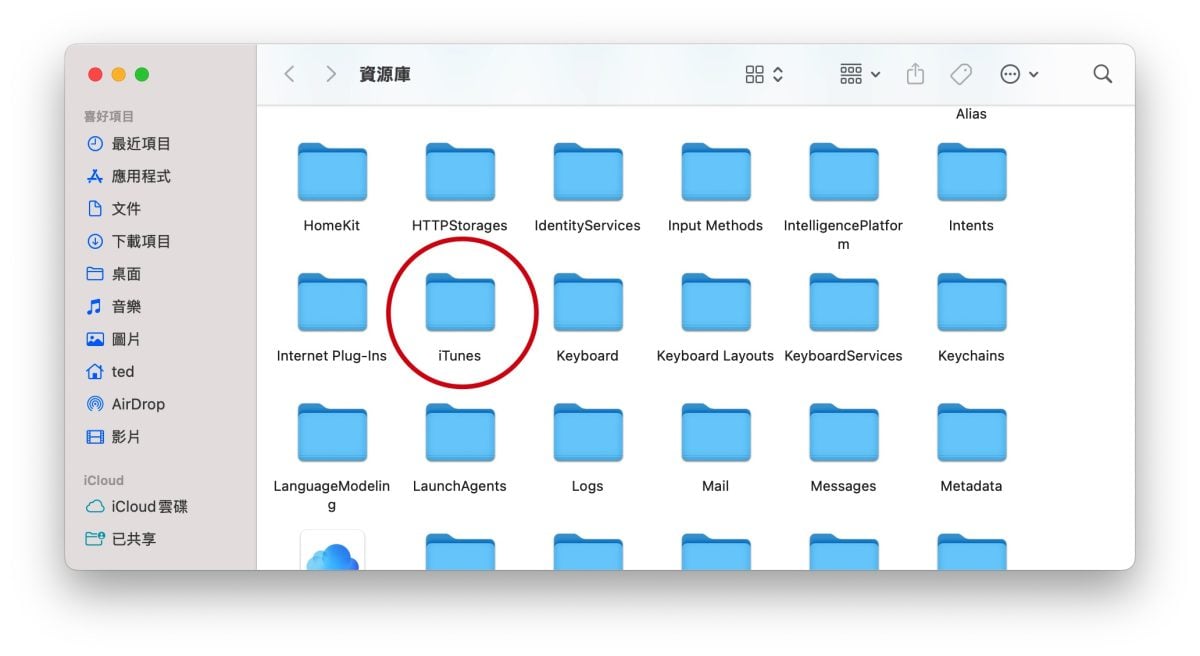Screen dimensions: 1200x656
Task: Open the Search icon in the toolbar
Action: tap(1102, 73)
